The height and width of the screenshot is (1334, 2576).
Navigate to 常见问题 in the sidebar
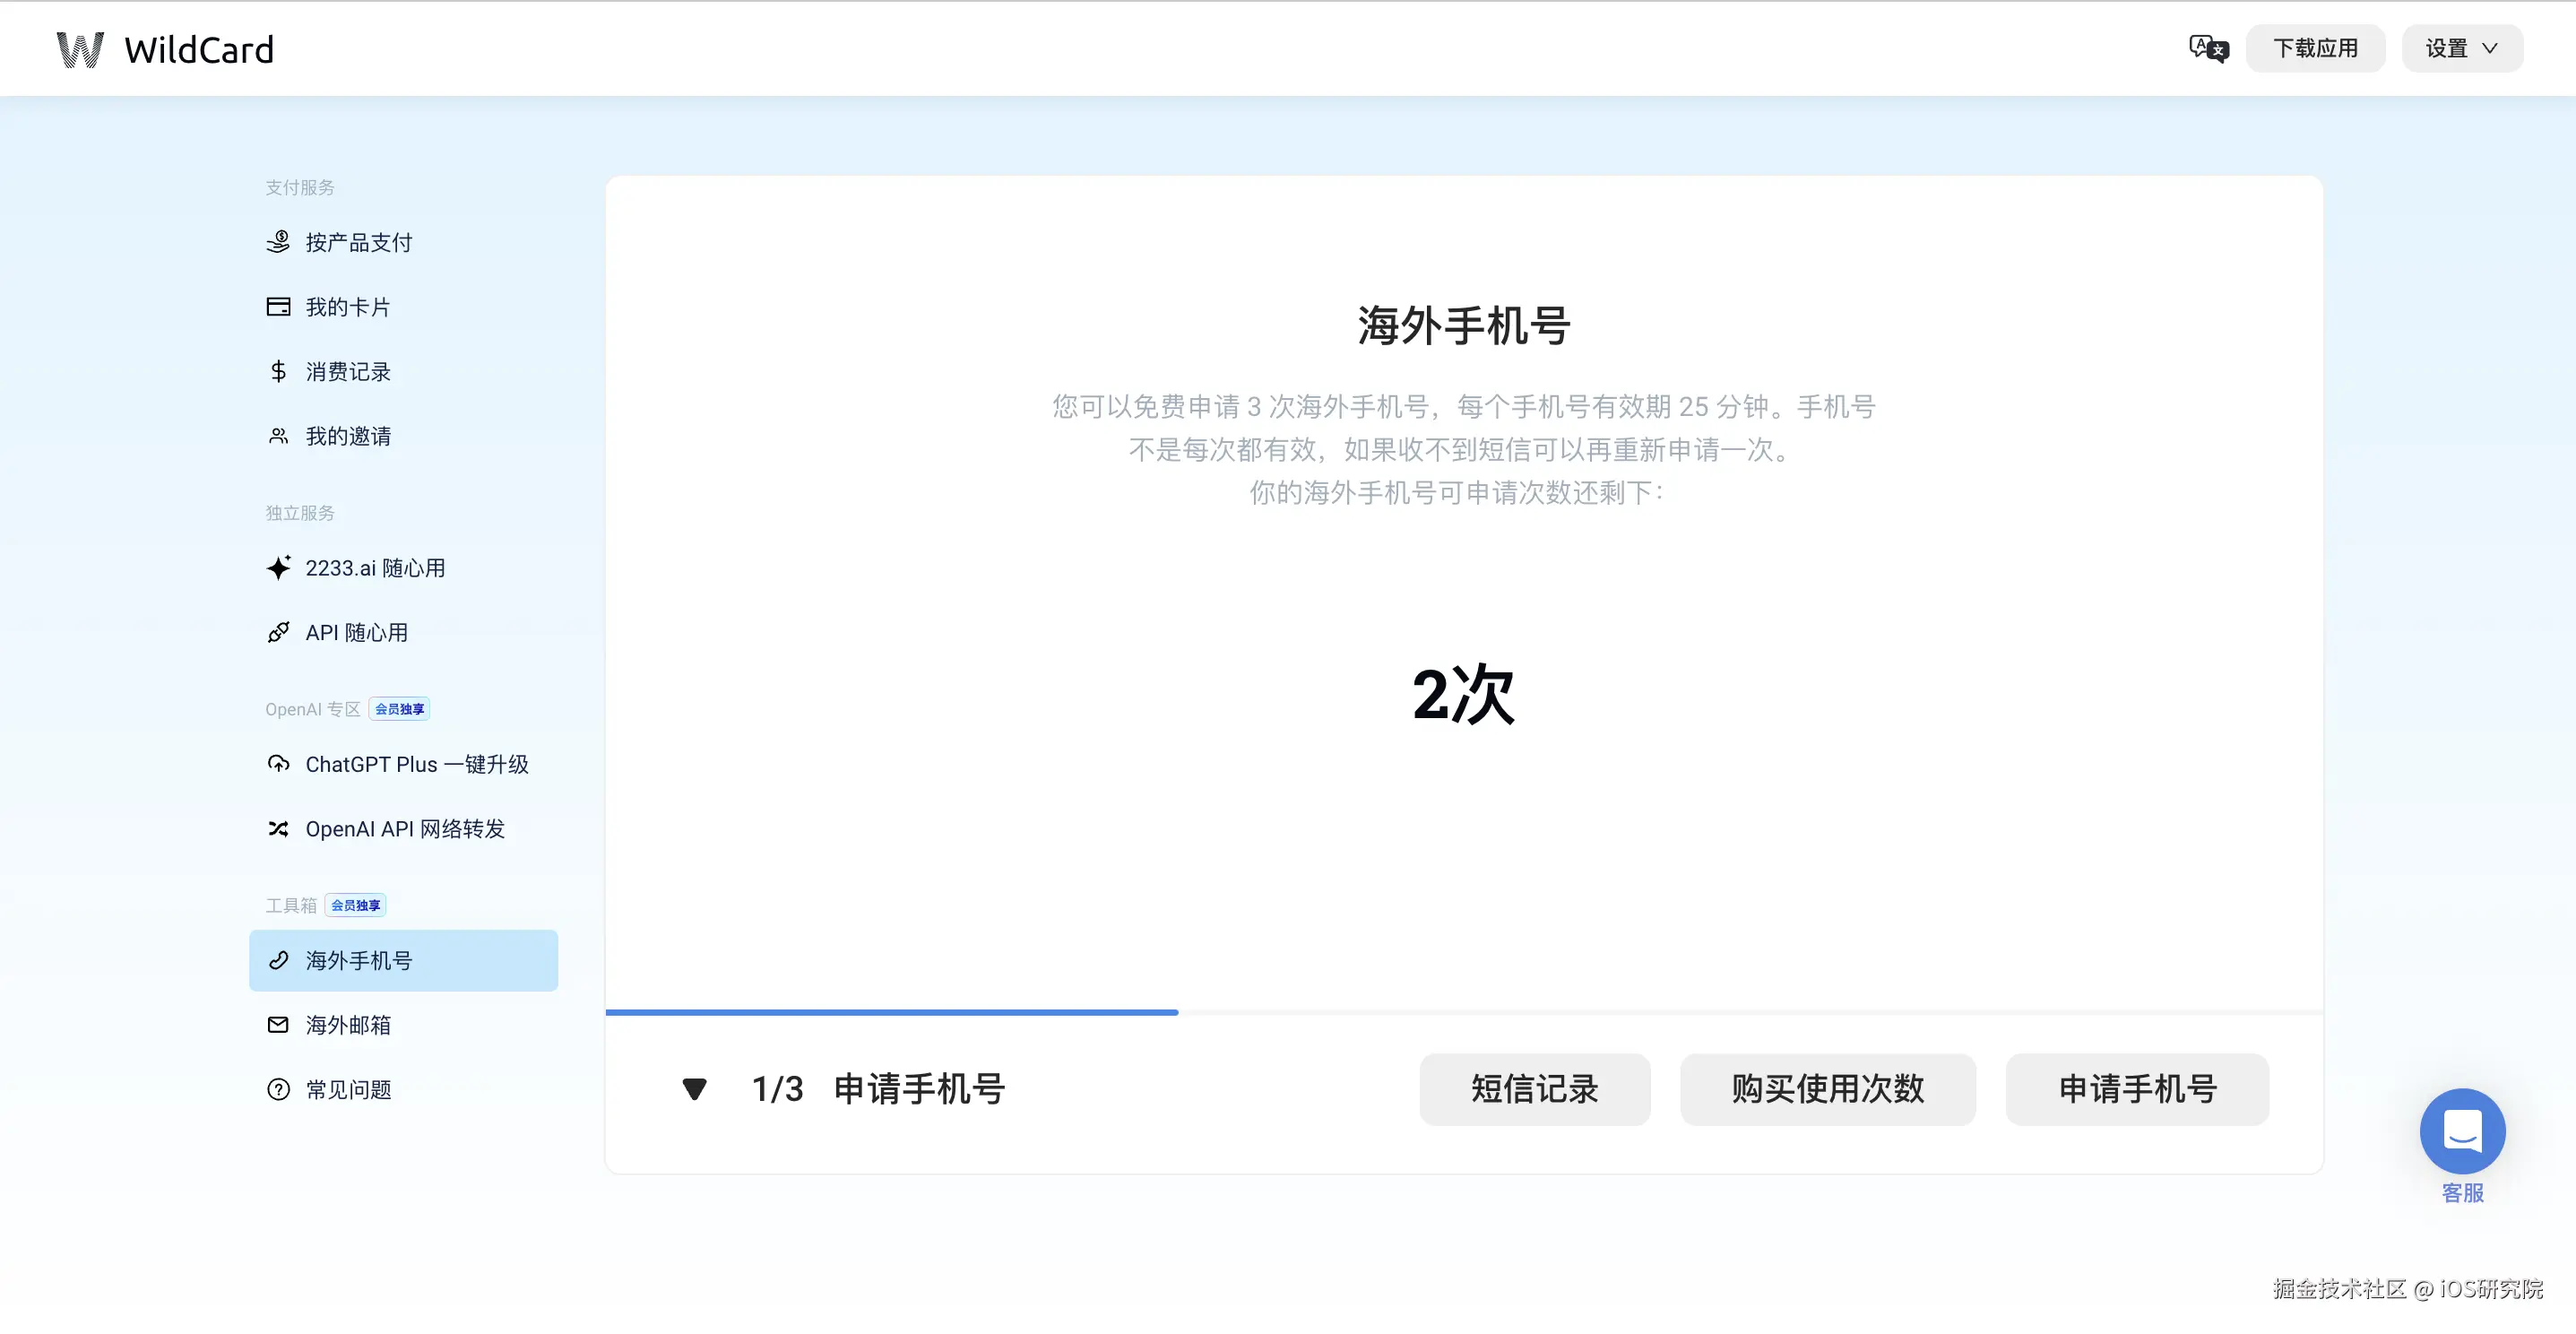[348, 1089]
